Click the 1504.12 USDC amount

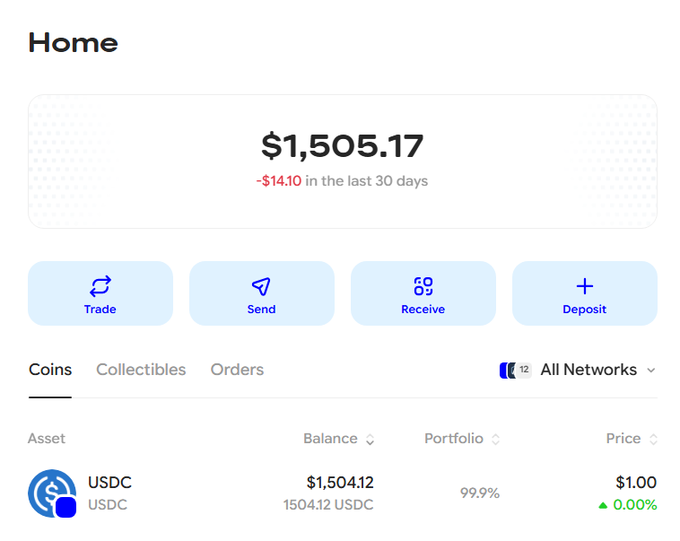click(328, 505)
